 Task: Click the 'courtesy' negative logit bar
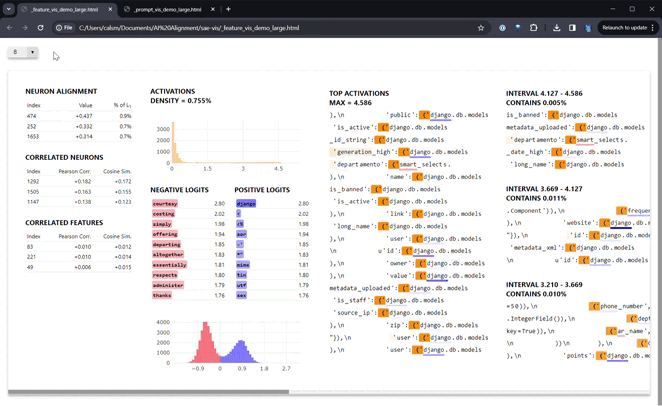[165, 203]
